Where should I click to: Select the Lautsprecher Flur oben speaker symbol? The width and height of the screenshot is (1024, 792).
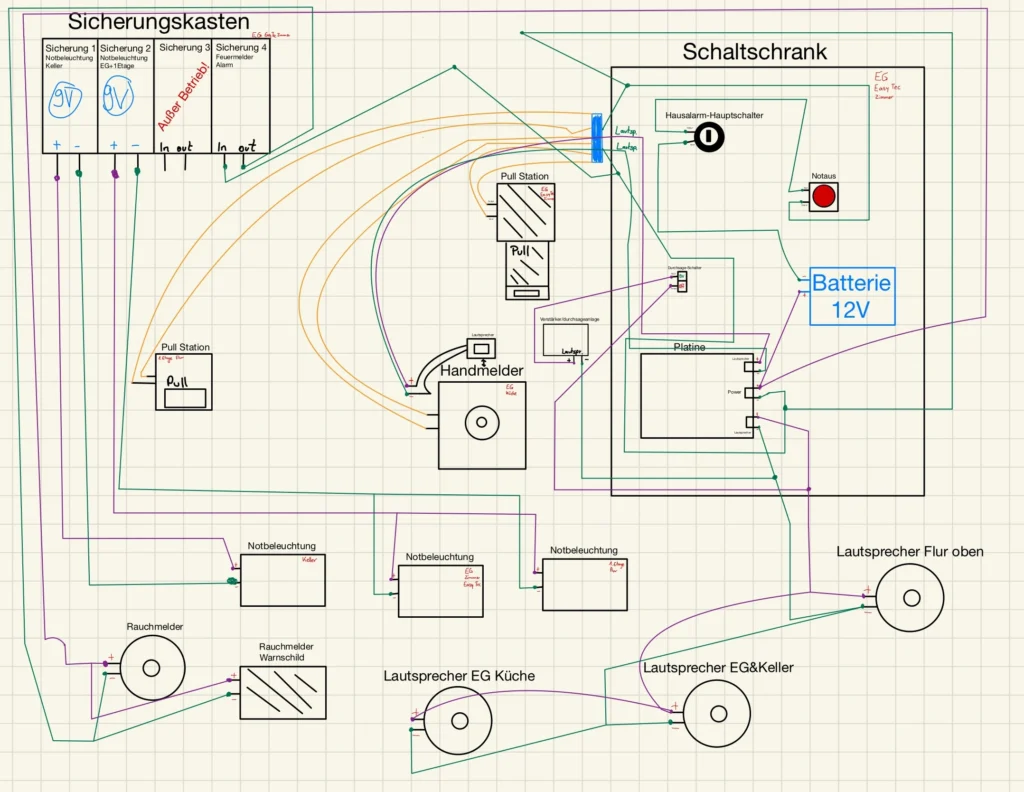point(910,597)
